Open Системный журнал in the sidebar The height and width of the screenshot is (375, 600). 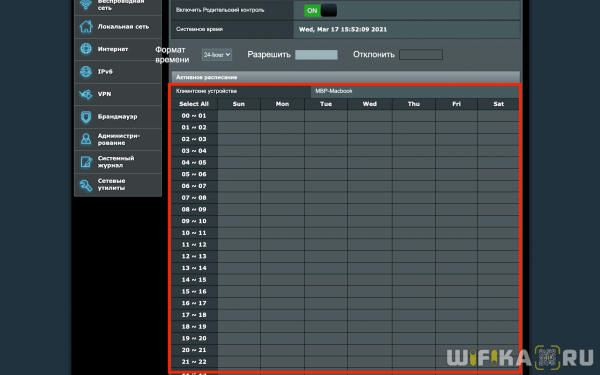coord(118,162)
